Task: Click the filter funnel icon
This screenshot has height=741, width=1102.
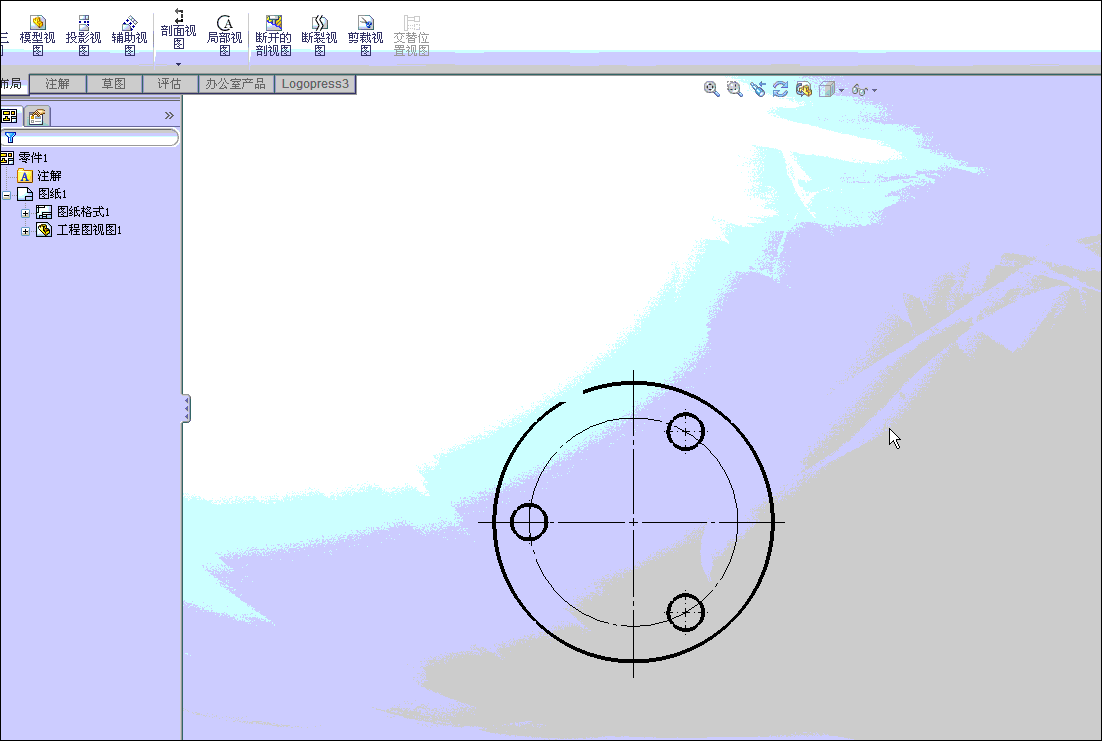Action: pyautogui.click(x=11, y=137)
